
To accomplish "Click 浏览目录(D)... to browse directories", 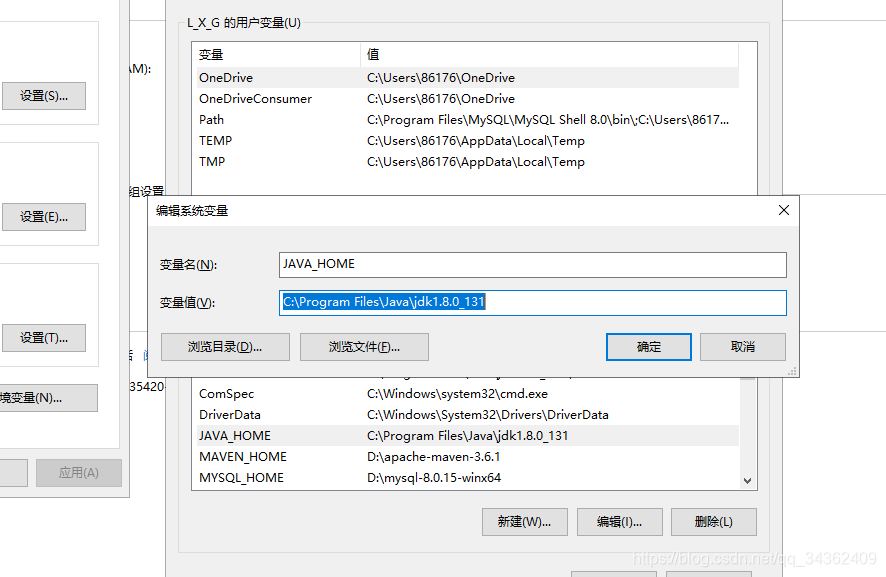I will [x=225, y=347].
